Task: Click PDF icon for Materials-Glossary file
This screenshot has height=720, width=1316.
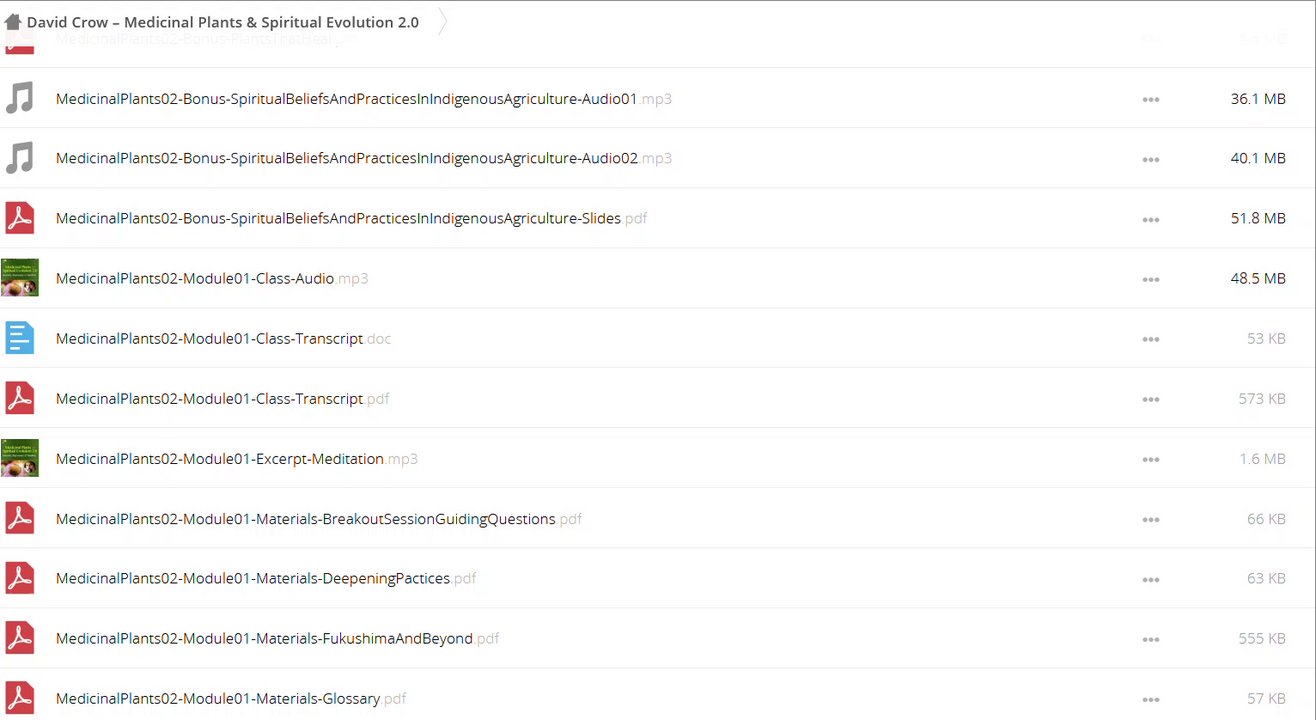Action: (20, 698)
